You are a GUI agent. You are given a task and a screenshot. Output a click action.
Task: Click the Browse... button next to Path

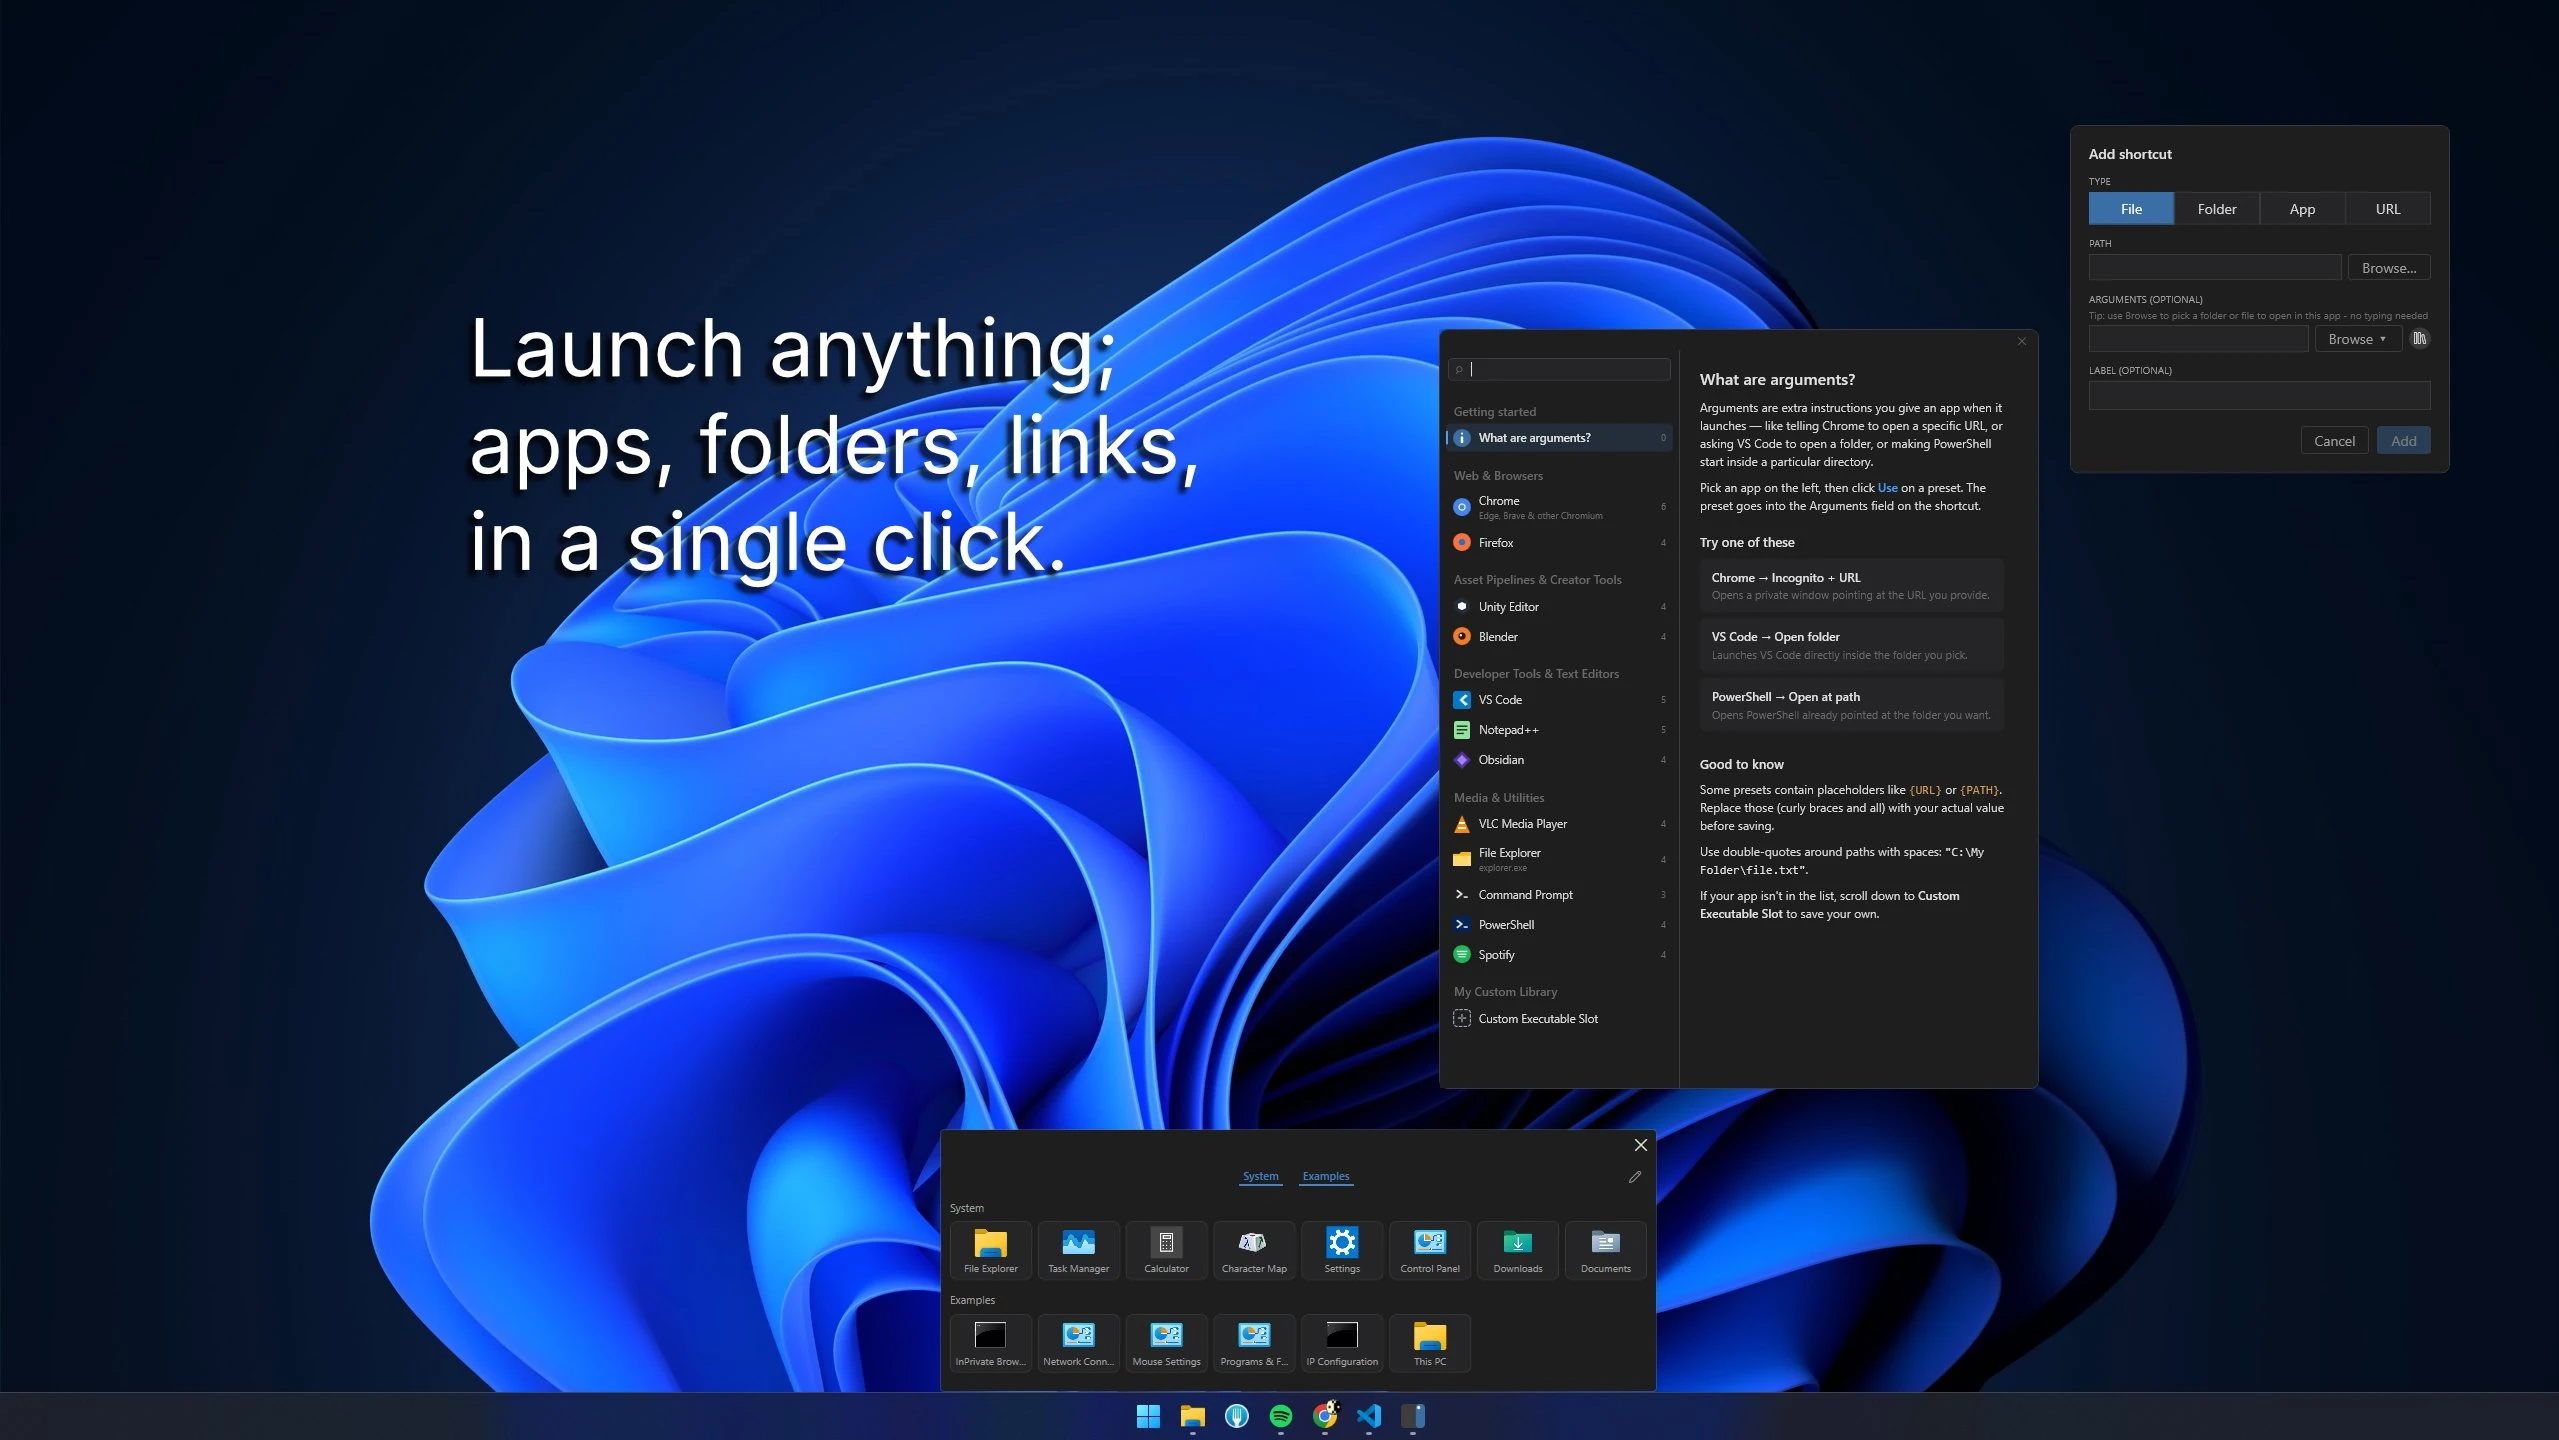click(2389, 268)
